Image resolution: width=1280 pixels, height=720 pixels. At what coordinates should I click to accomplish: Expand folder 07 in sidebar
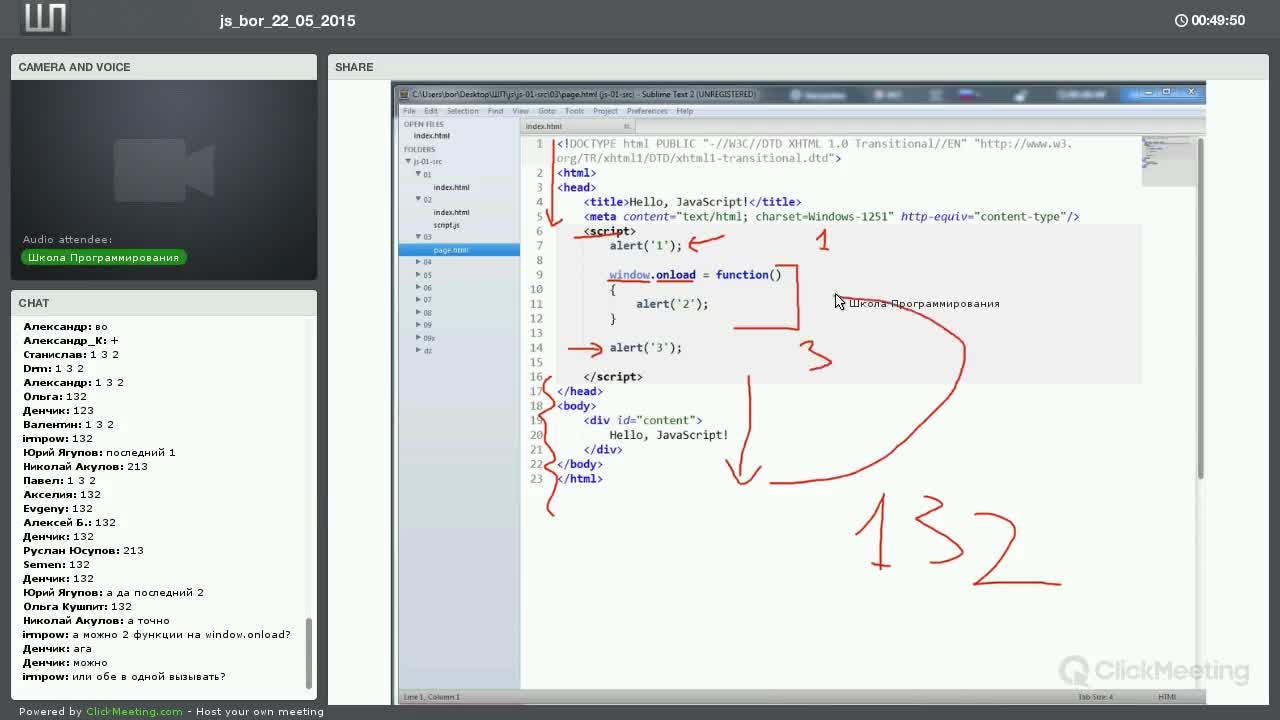tap(418, 299)
